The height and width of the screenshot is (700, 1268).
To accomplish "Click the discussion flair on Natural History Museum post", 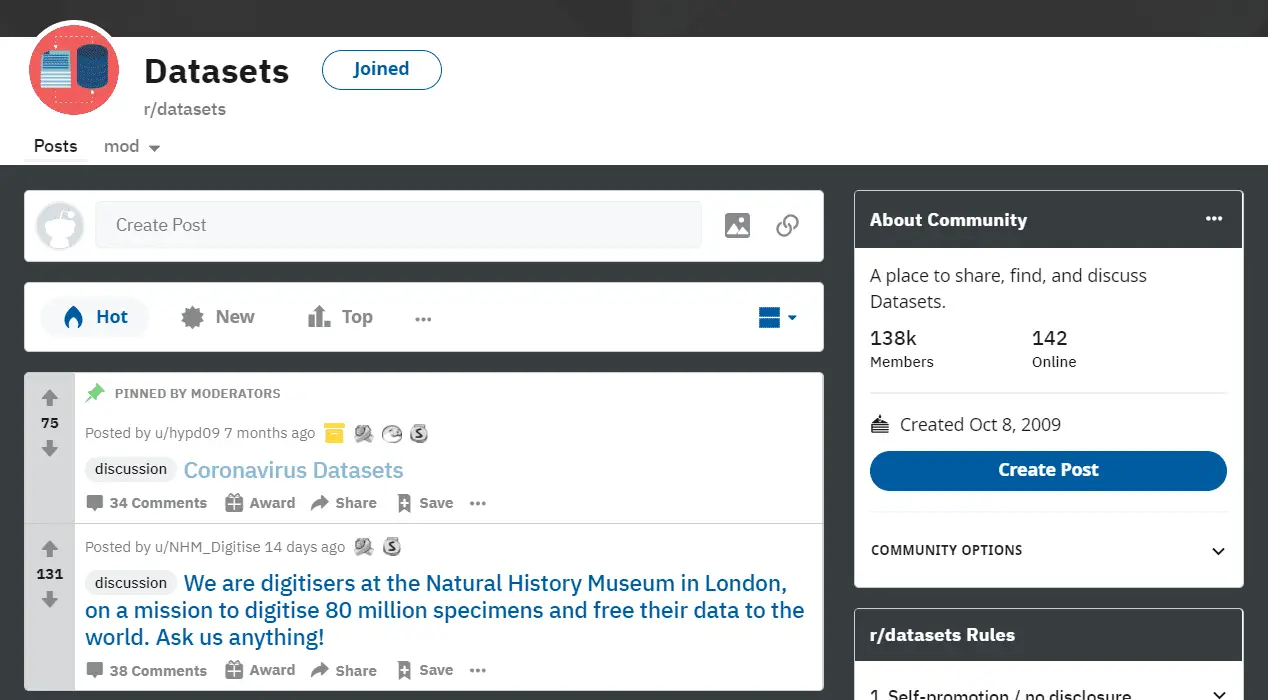I will [x=131, y=583].
